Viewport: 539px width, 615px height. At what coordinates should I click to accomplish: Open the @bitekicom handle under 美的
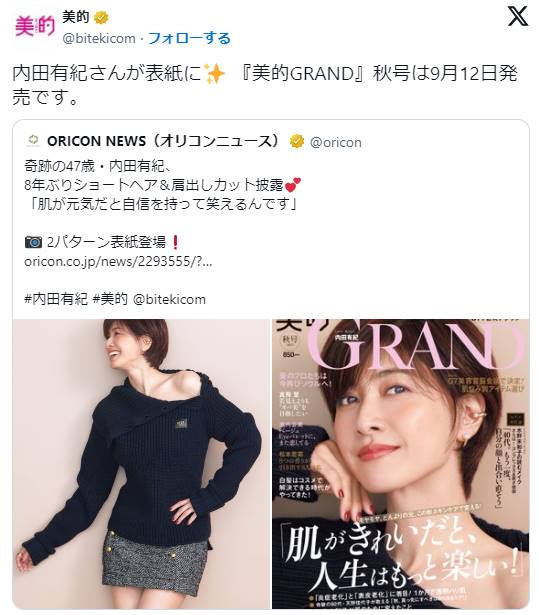(99, 38)
